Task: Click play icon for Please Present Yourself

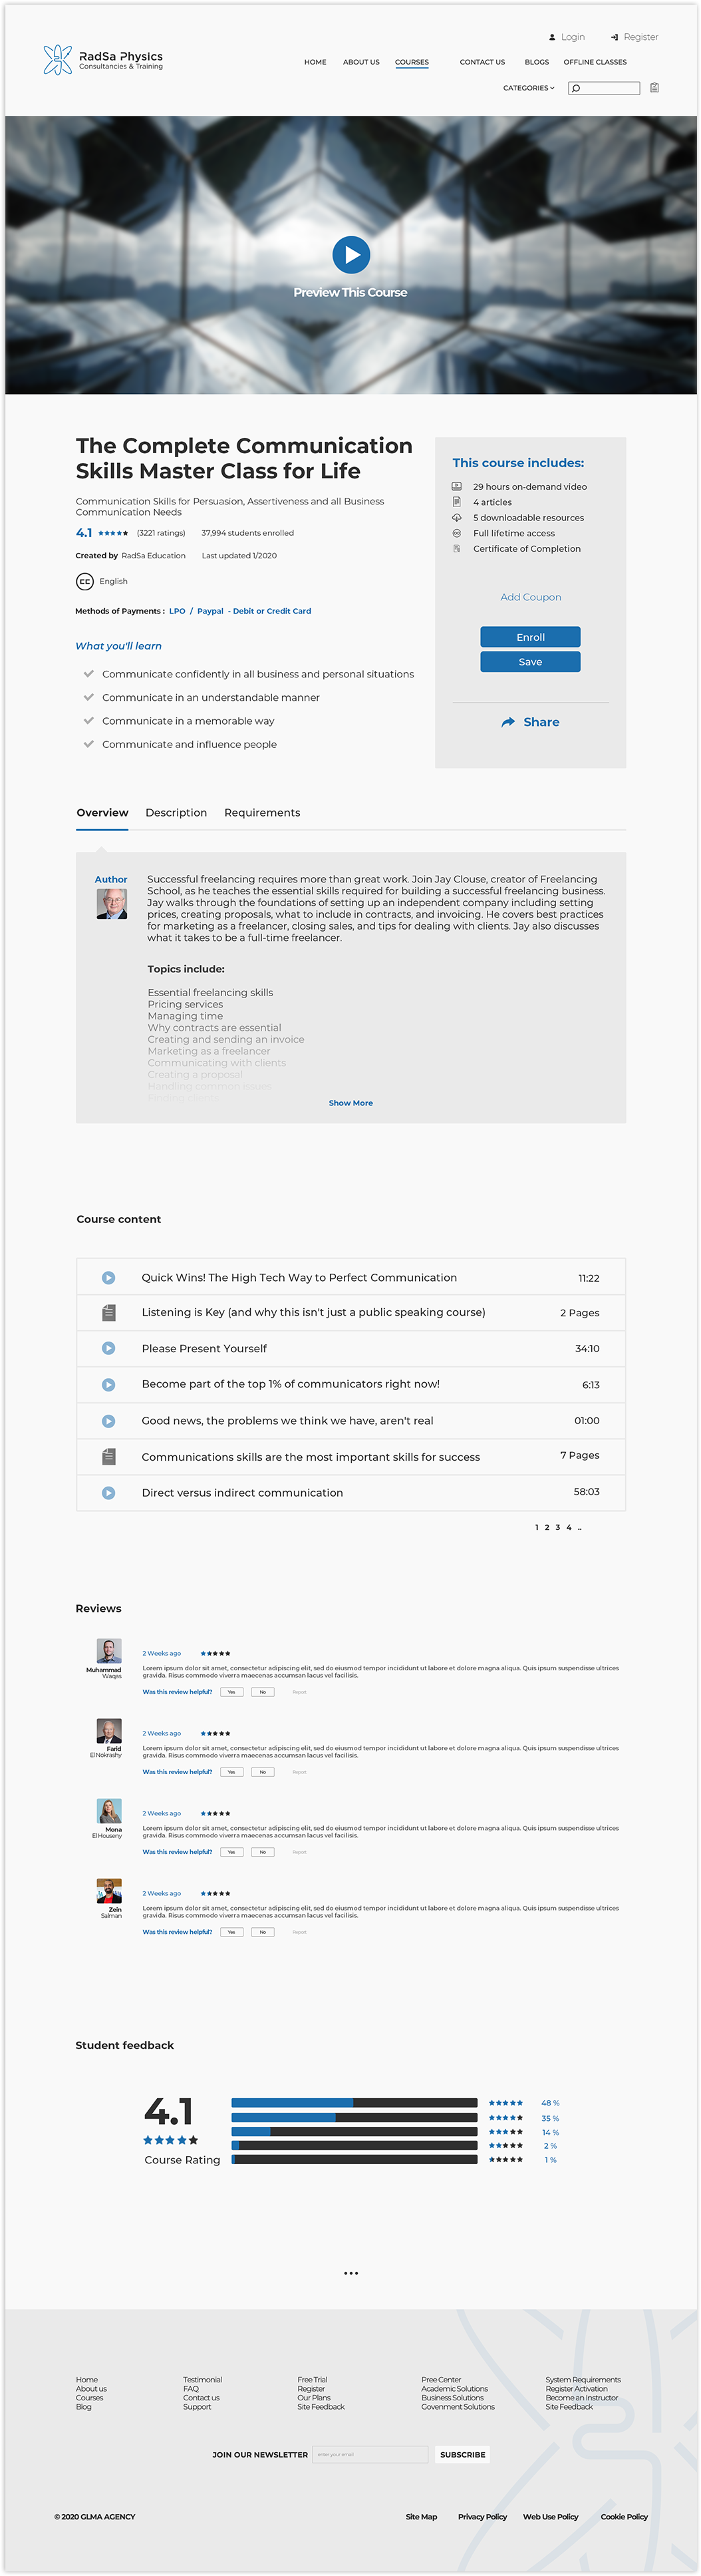Action: [x=109, y=1348]
